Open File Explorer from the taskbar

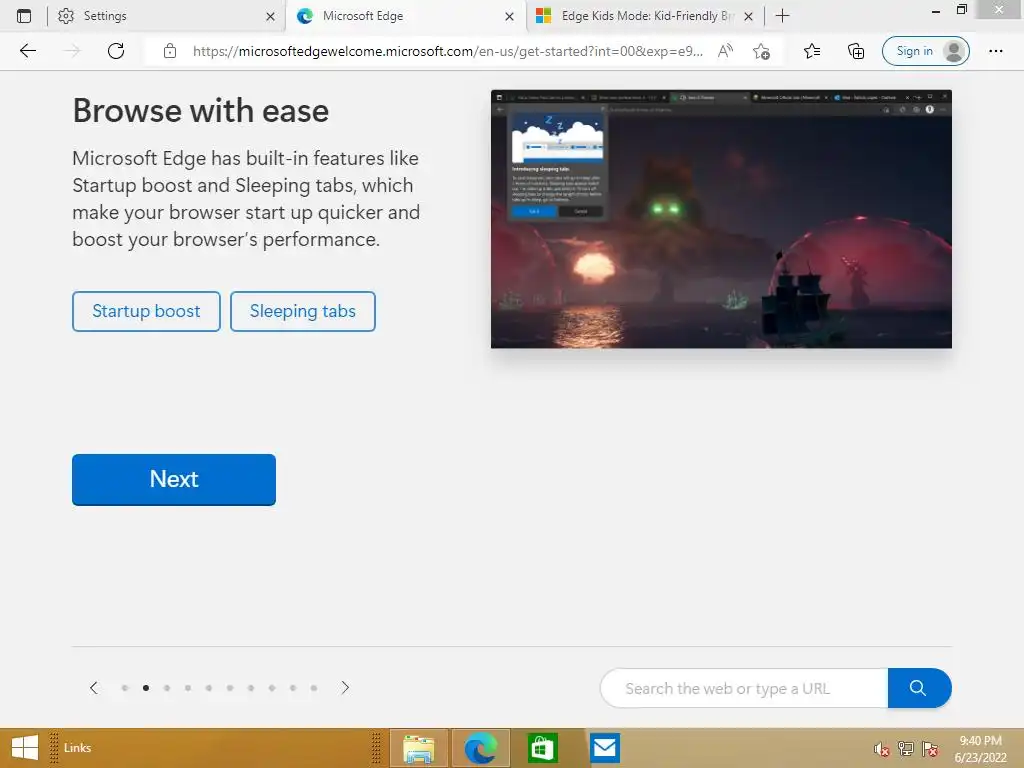pyautogui.click(x=419, y=748)
